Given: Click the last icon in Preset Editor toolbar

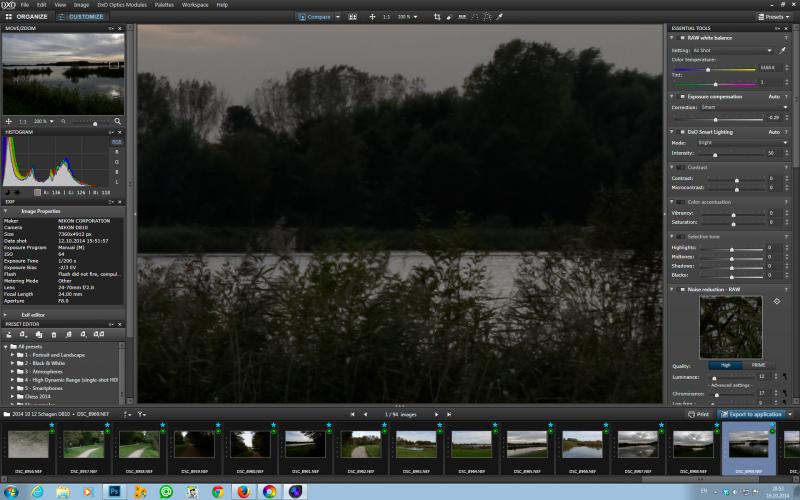Looking at the screenshot, I should (x=99, y=334).
